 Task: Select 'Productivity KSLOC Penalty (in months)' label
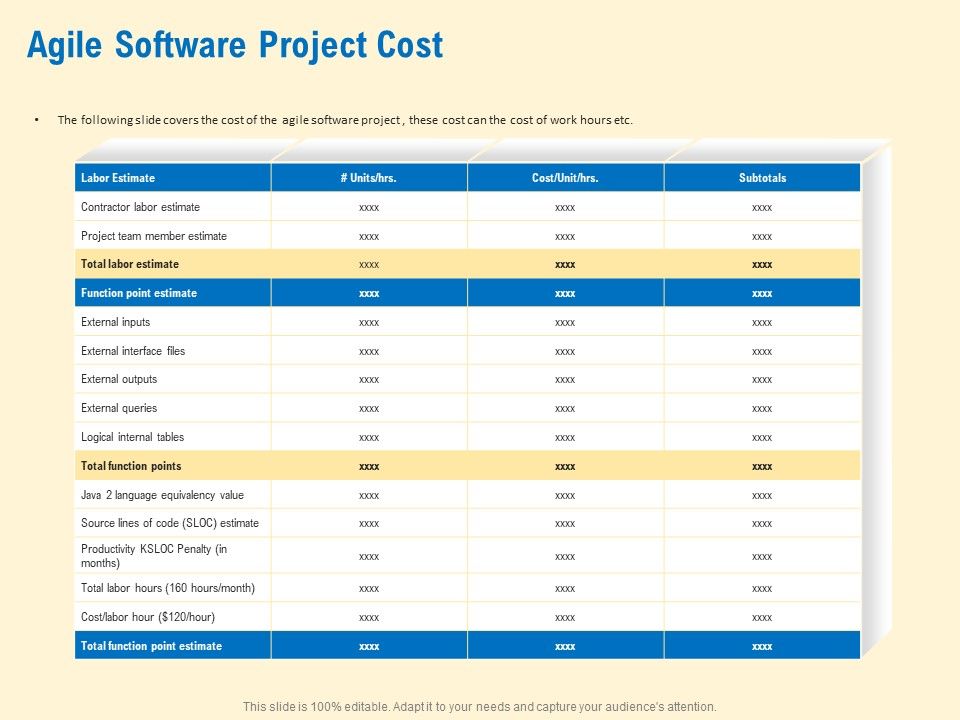[154, 556]
